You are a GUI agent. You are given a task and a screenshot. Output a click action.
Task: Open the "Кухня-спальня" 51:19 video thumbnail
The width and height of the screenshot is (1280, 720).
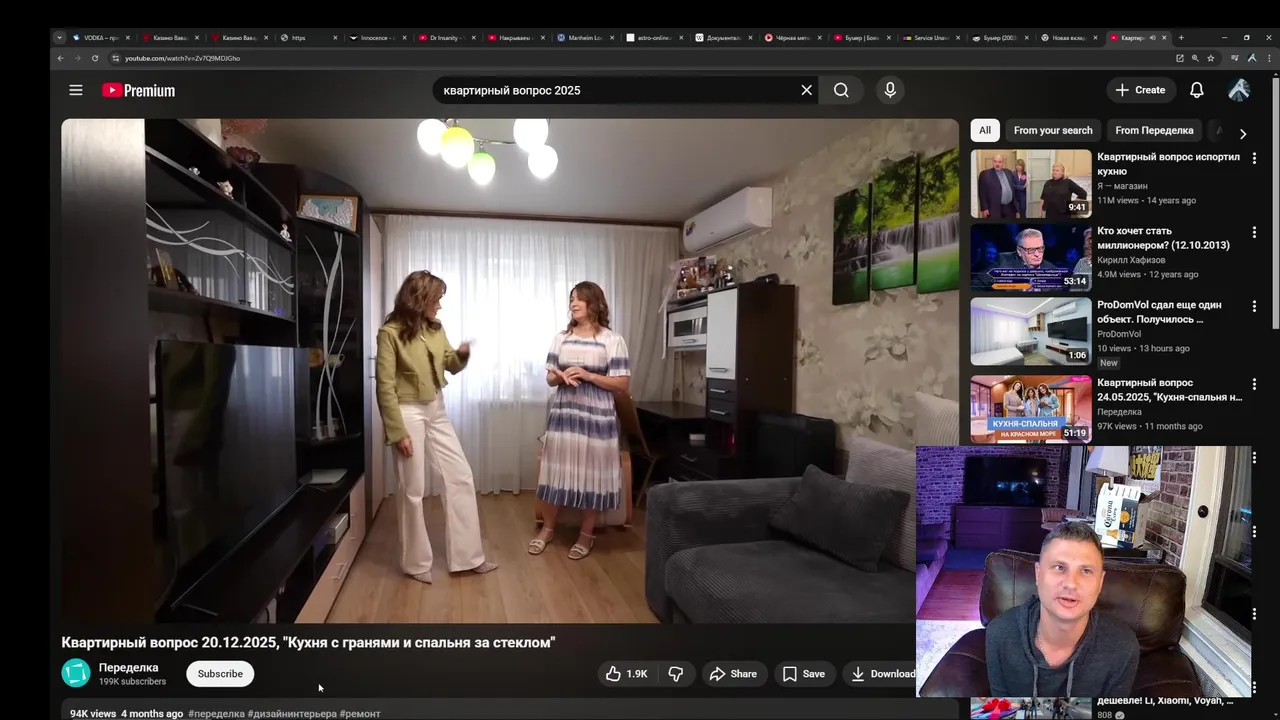(x=1031, y=409)
